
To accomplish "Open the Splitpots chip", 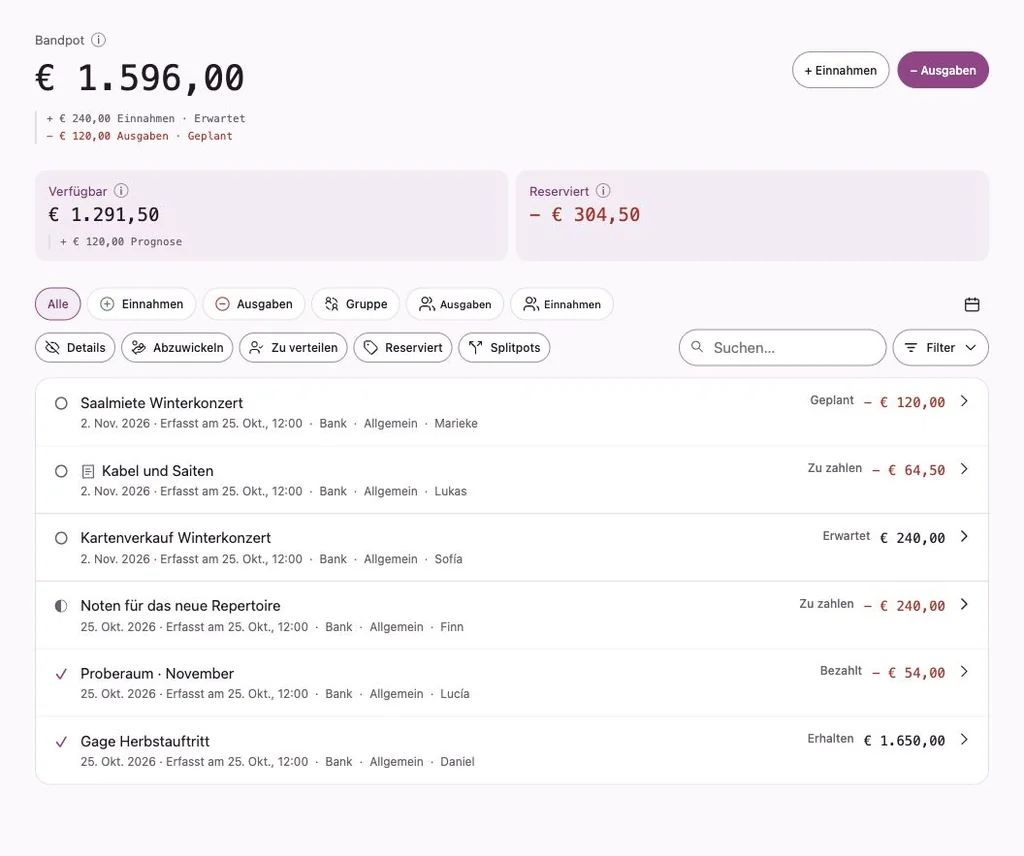I will coord(504,347).
